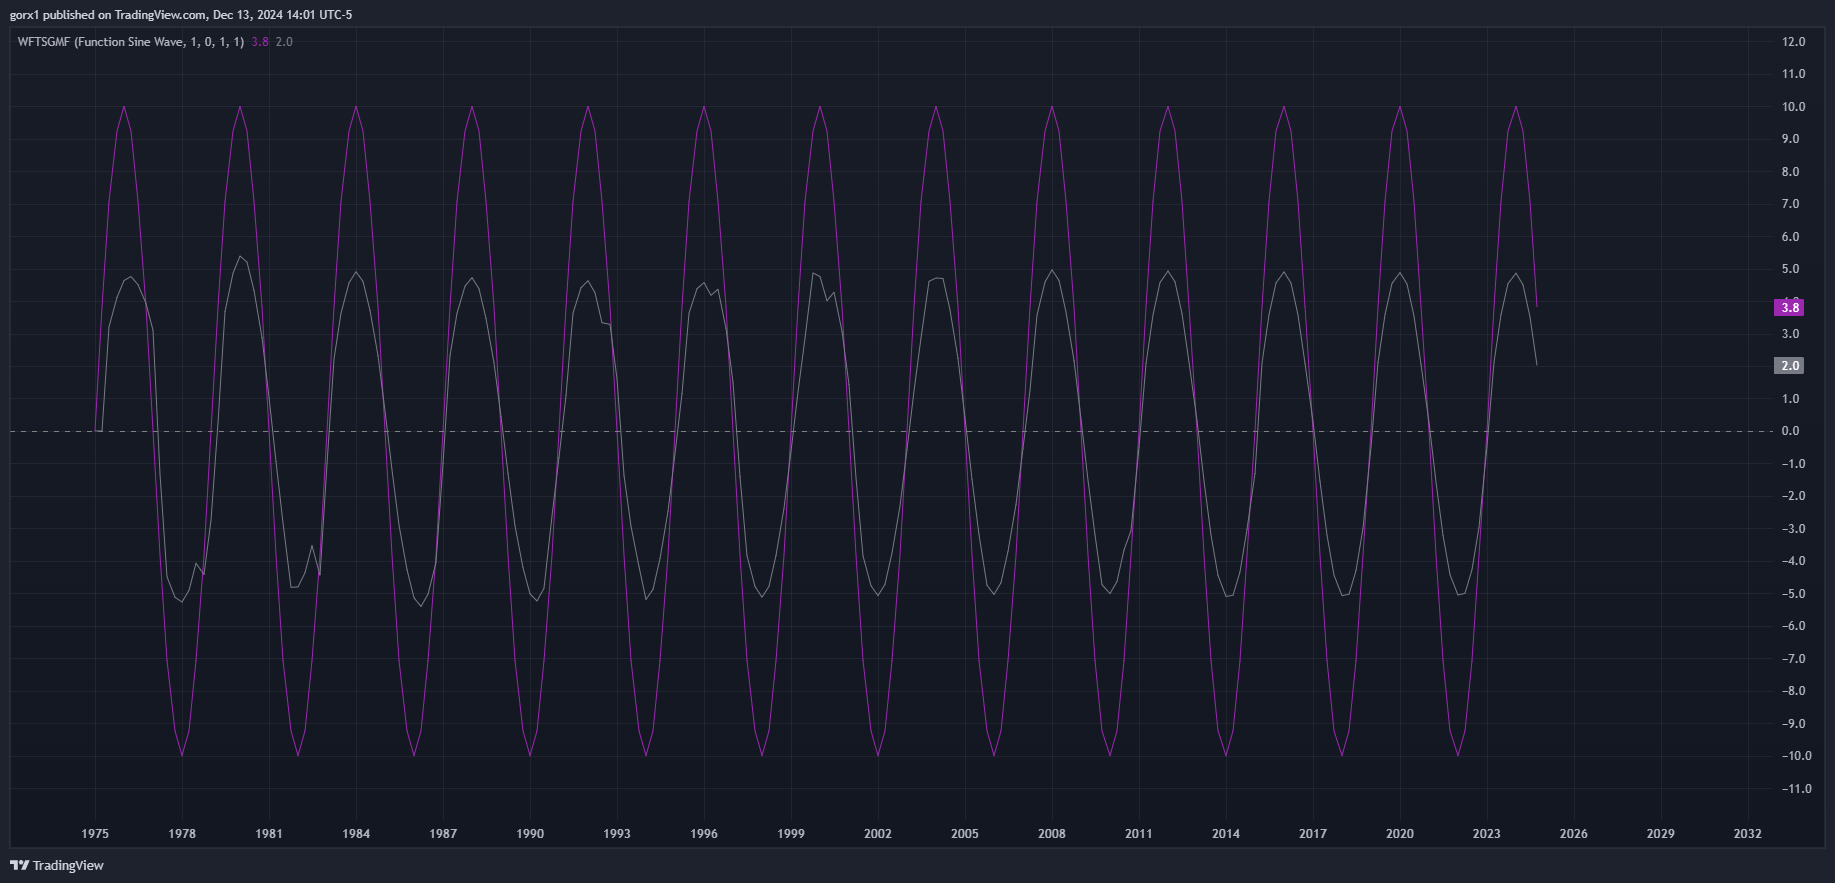
Task: Click the 11.0 value on price scale
Action: 1793,74
